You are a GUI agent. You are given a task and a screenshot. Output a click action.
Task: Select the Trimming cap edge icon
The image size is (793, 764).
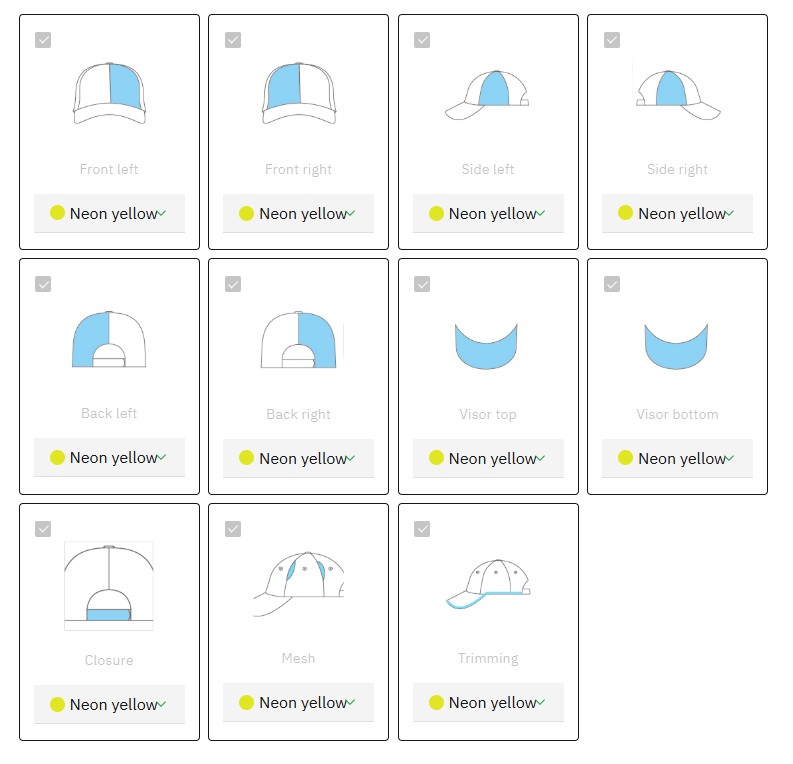[x=488, y=585]
